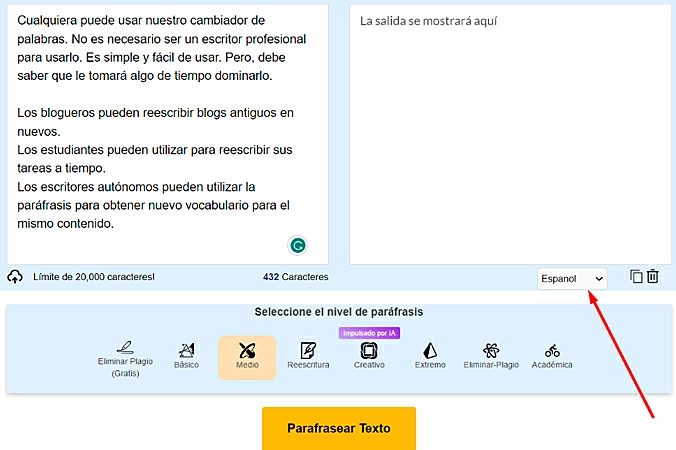This screenshot has width=676, height=450.
Task: Delete text using the trash icon
Action: pos(653,277)
